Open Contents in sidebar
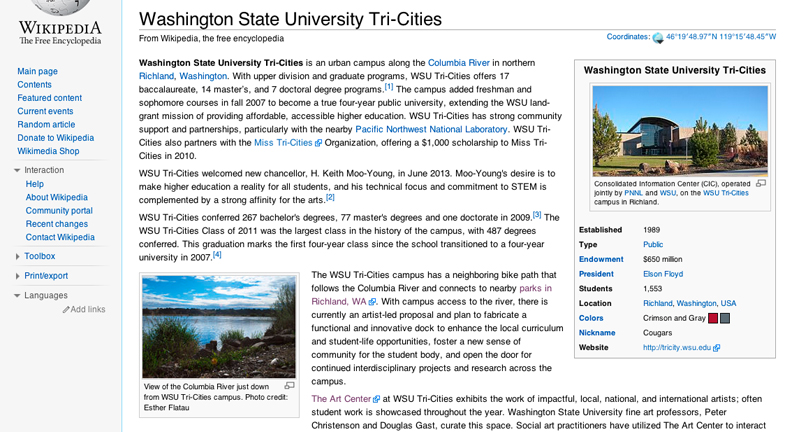Screen dimensions: 792x432 pos(34,84)
